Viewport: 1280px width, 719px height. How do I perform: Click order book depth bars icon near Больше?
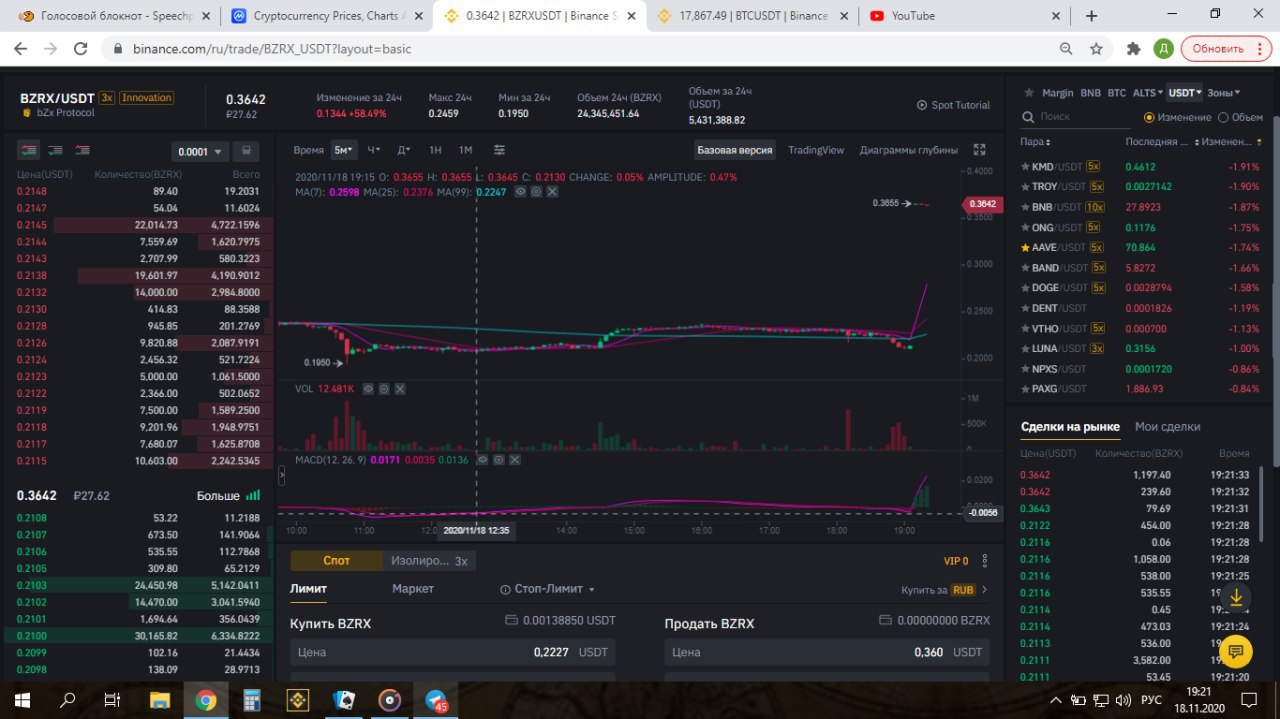click(x=253, y=495)
